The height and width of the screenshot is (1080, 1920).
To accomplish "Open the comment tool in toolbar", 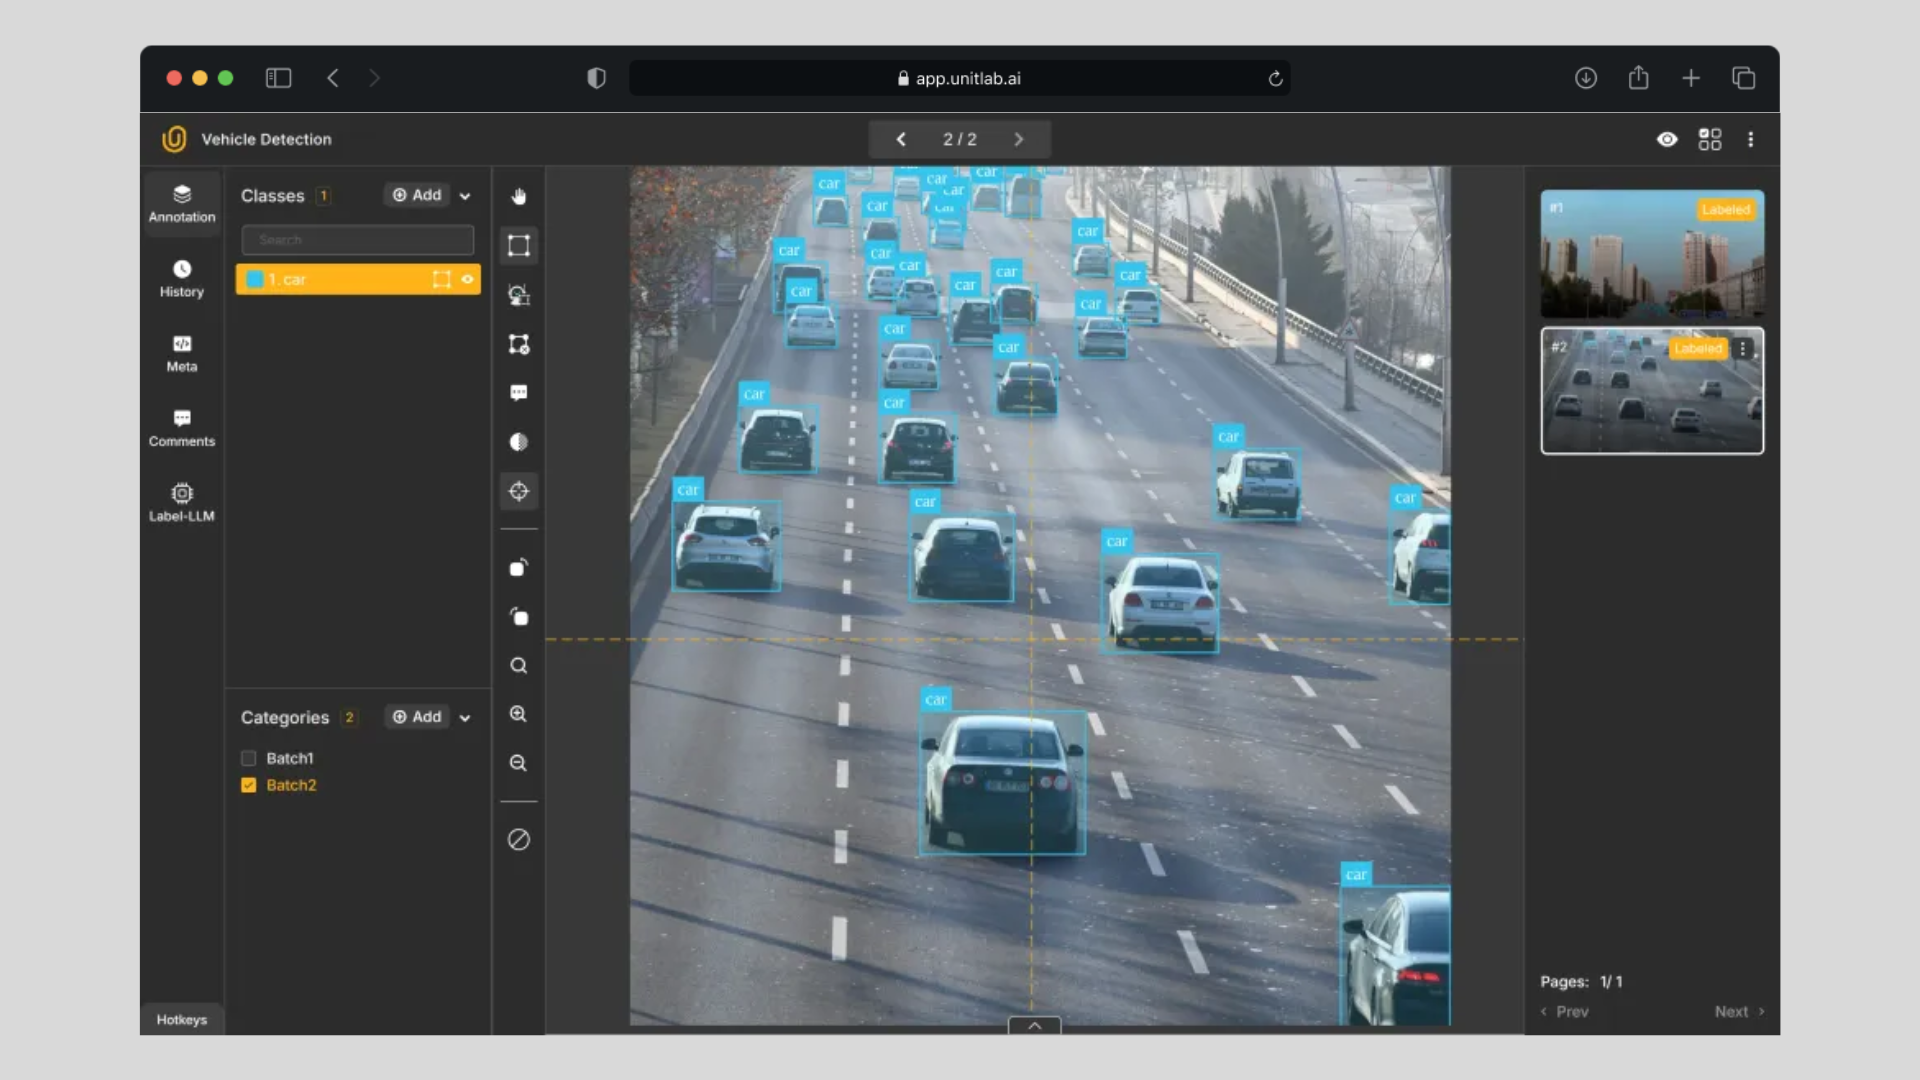I will pyautogui.click(x=518, y=393).
